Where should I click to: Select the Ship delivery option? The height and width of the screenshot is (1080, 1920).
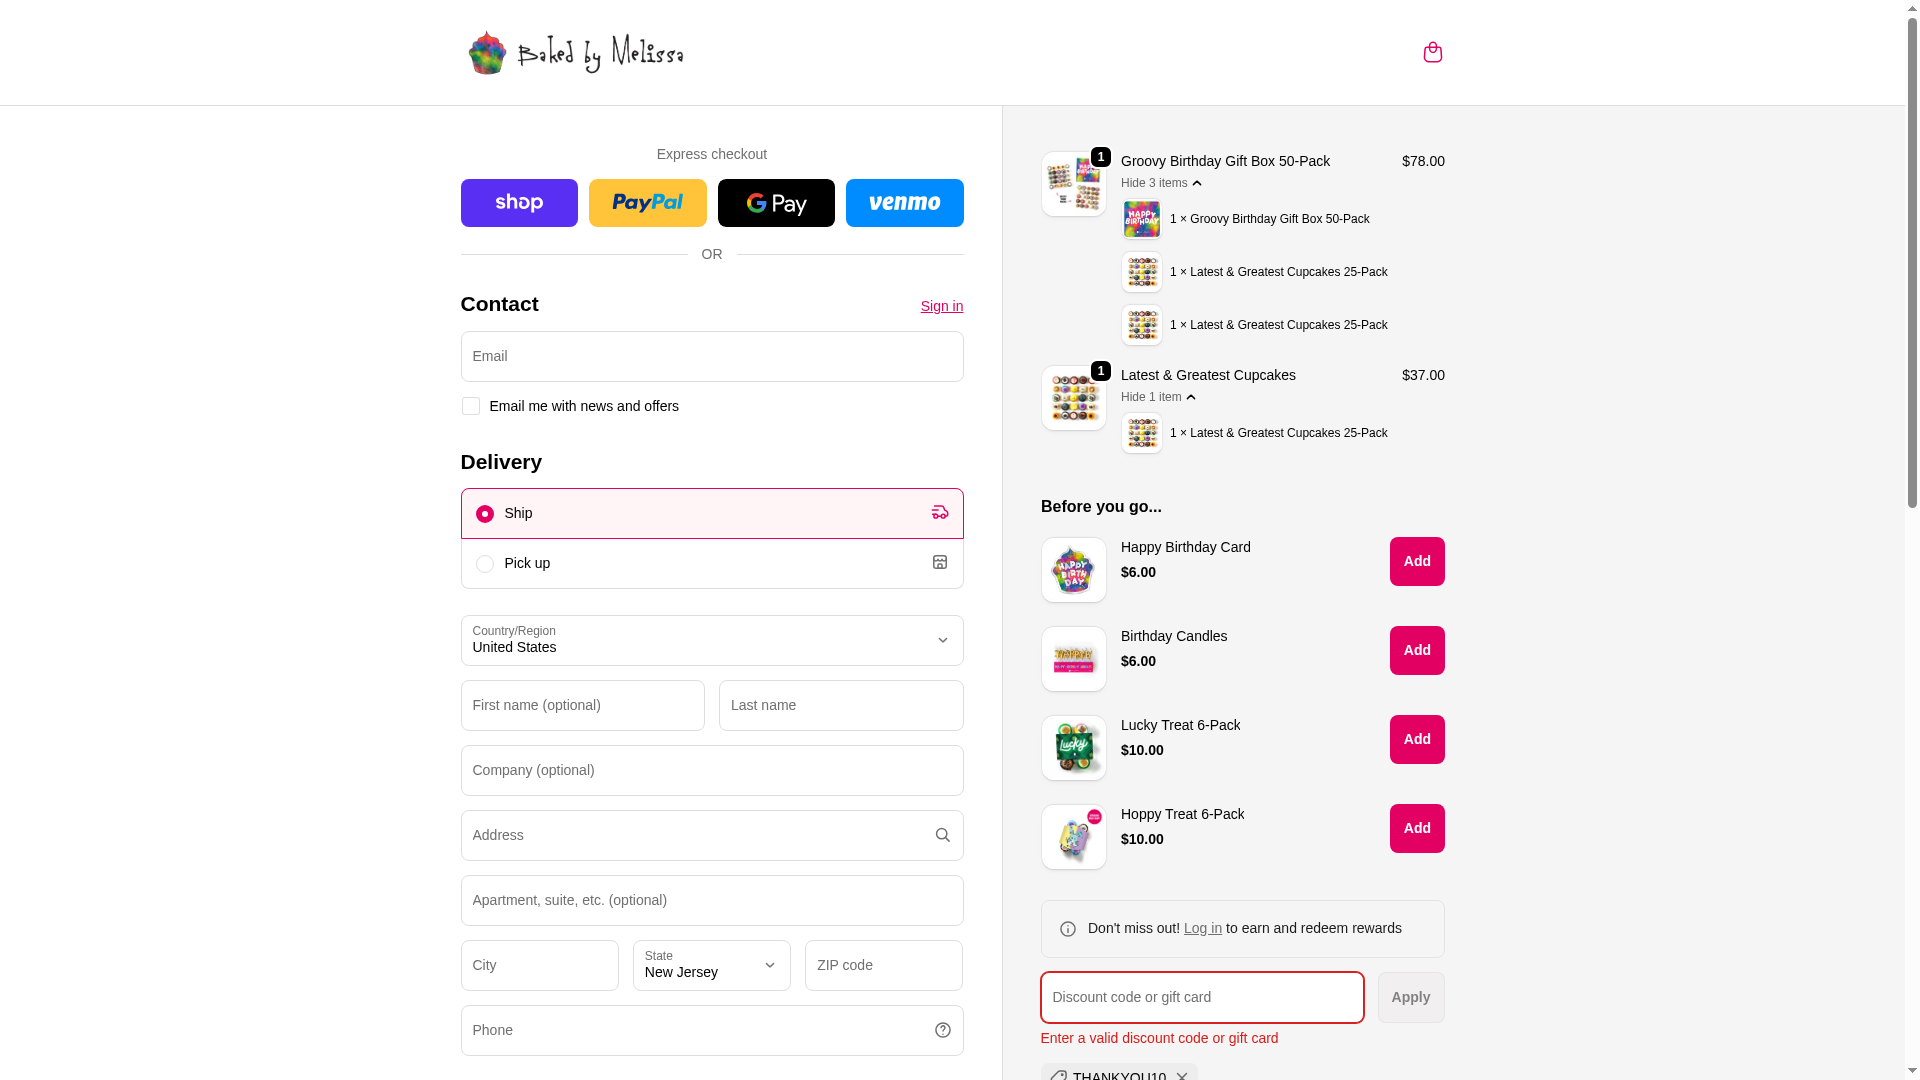click(712, 513)
